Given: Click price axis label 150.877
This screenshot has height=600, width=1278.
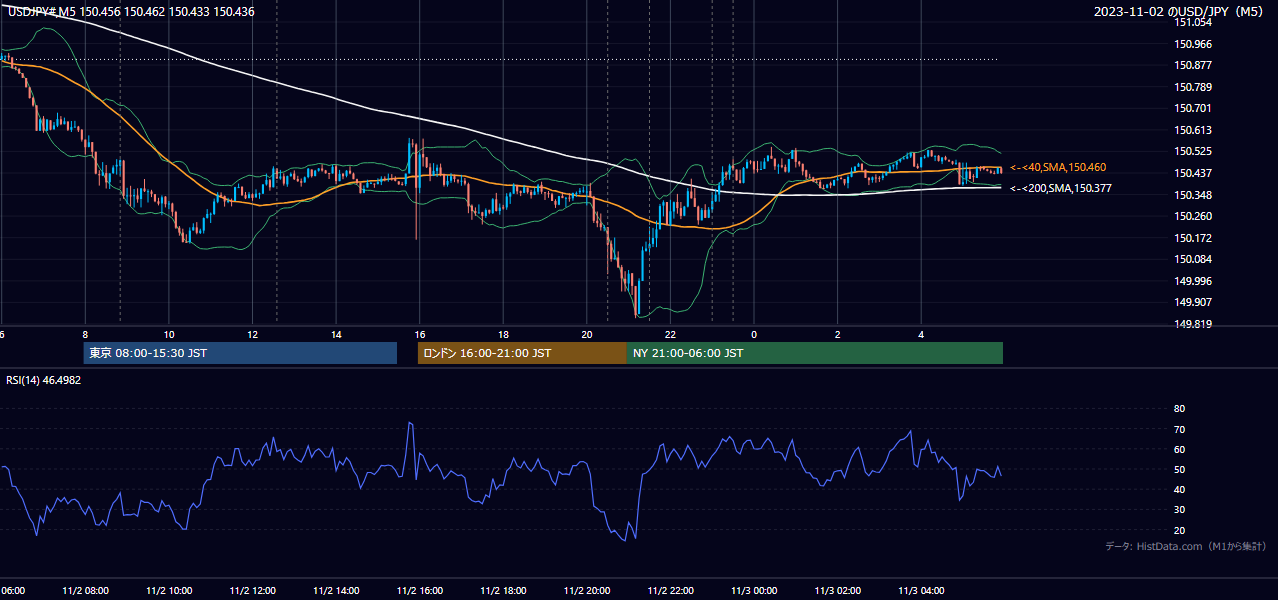Looking at the screenshot, I should tap(1193, 66).
